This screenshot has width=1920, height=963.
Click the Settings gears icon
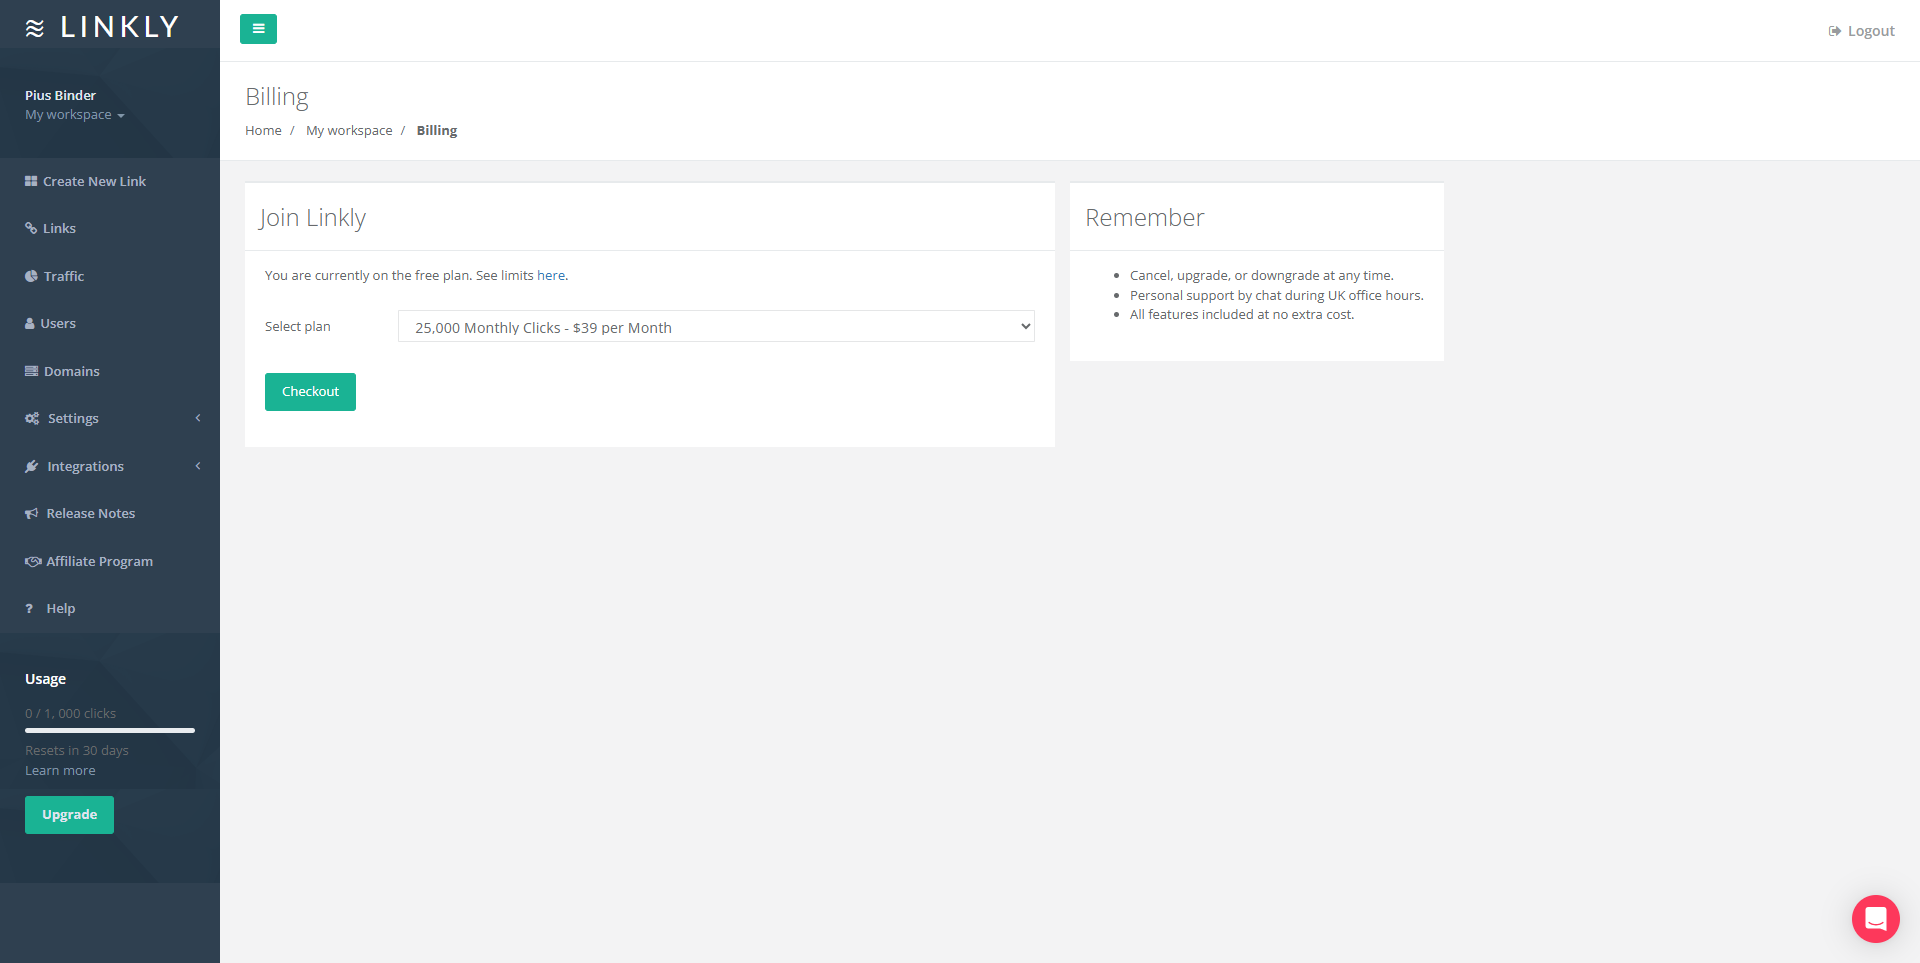point(32,418)
